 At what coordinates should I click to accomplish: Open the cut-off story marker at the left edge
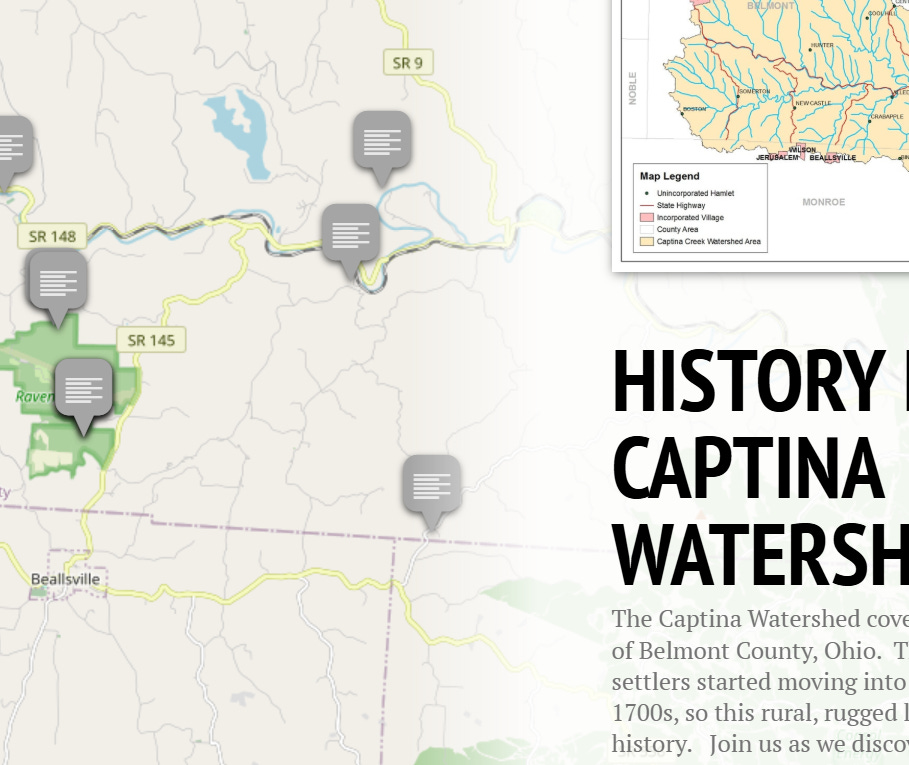(14, 152)
